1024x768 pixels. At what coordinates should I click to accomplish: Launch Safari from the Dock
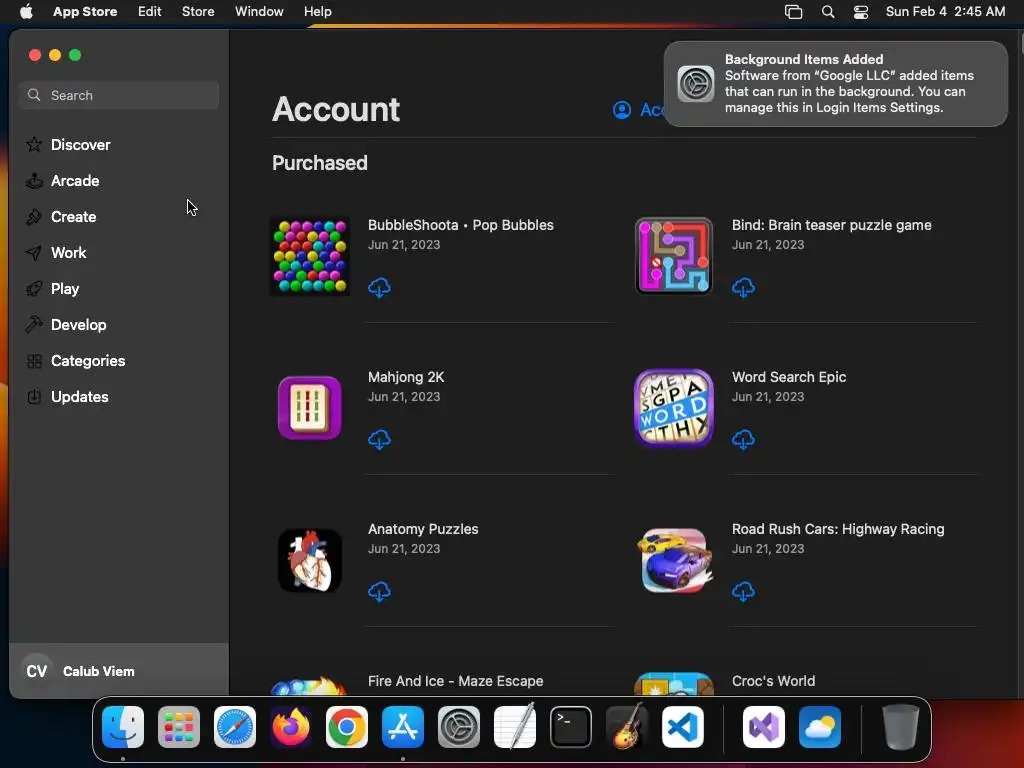(235, 727)
